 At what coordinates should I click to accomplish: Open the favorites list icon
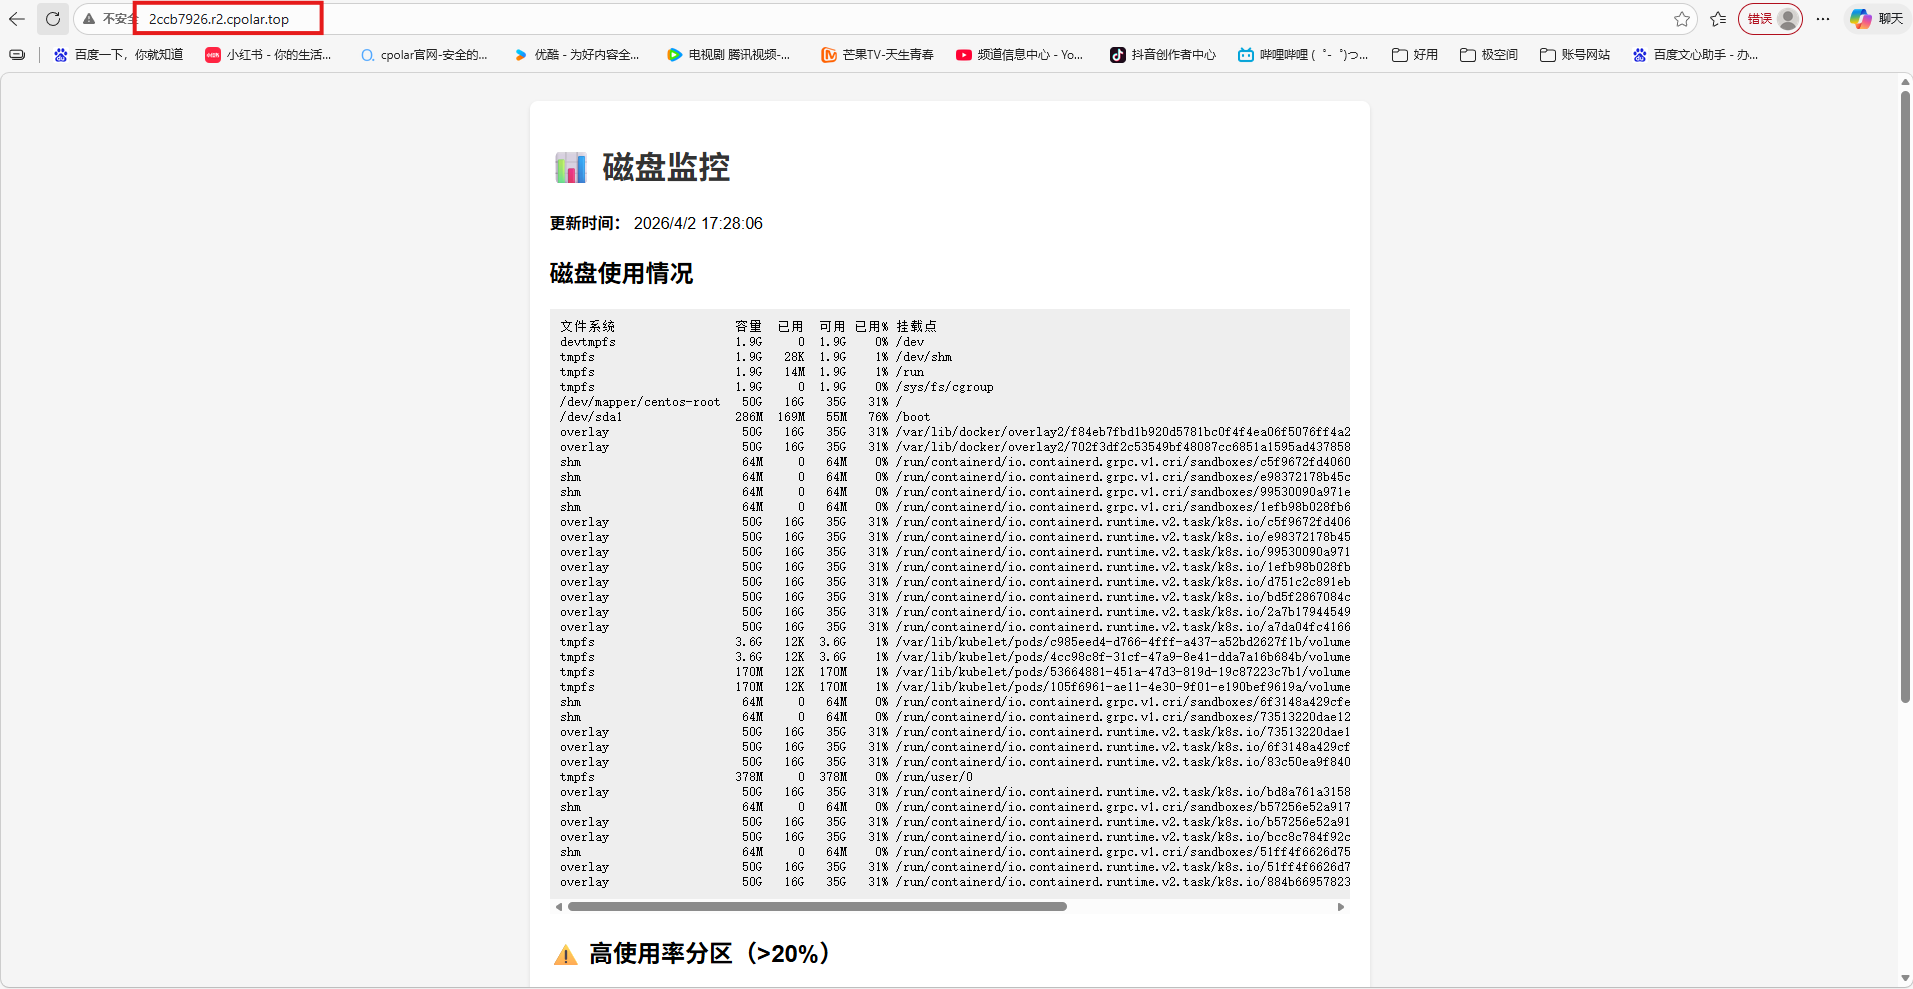click(1718, 19)
